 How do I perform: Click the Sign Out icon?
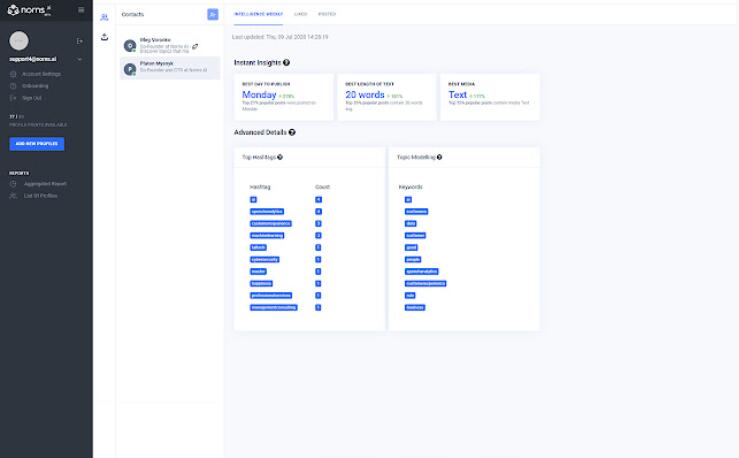pyautogui.click(x=13, y=98)
